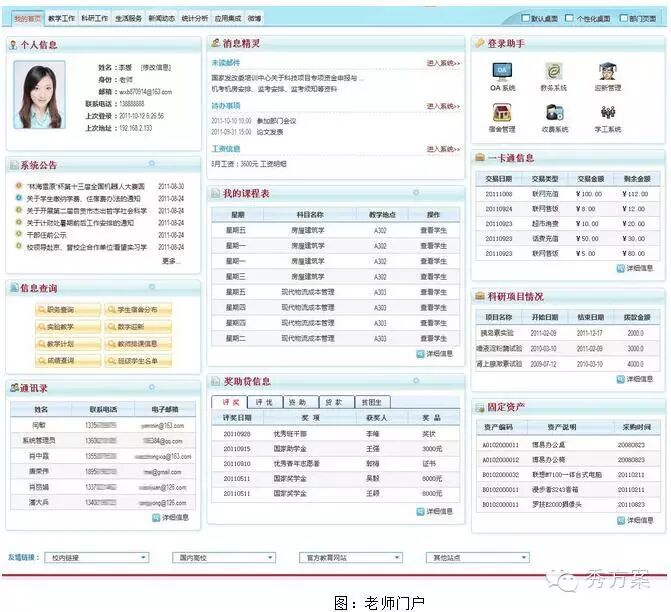
Task: Click 详细信息 icon under 一卡通信息 table
Action: point(621,268)
